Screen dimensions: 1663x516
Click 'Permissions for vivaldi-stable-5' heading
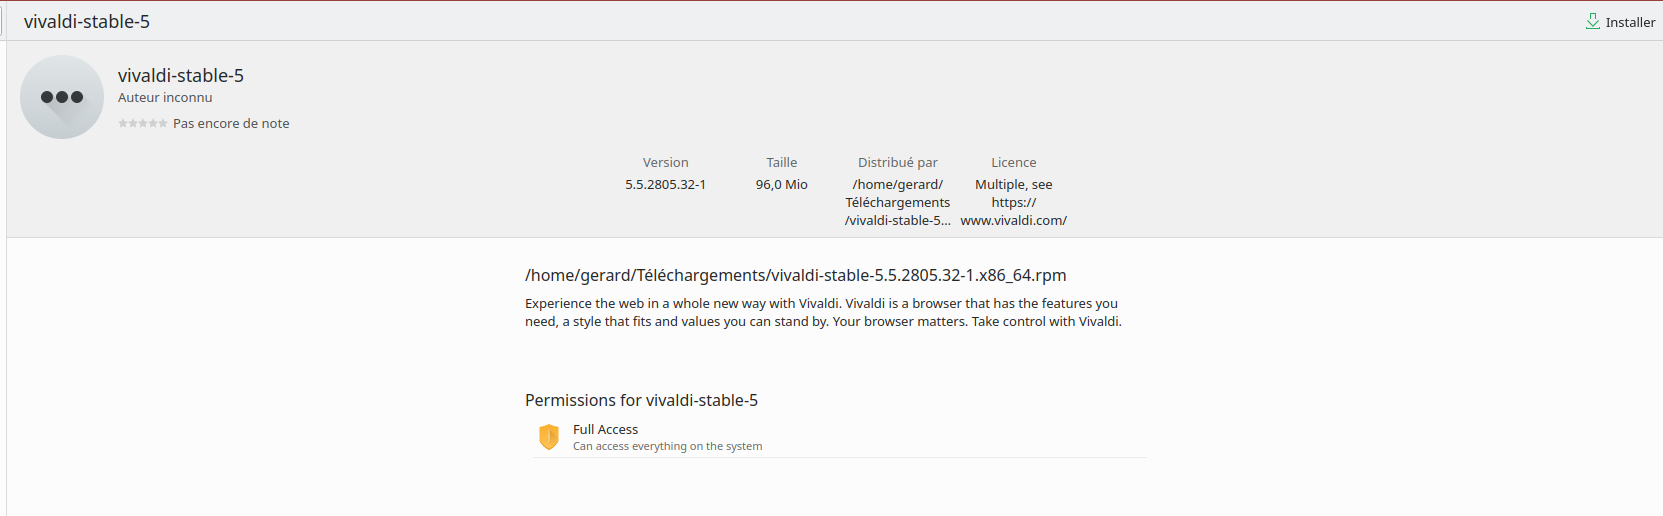coord(642,401)
